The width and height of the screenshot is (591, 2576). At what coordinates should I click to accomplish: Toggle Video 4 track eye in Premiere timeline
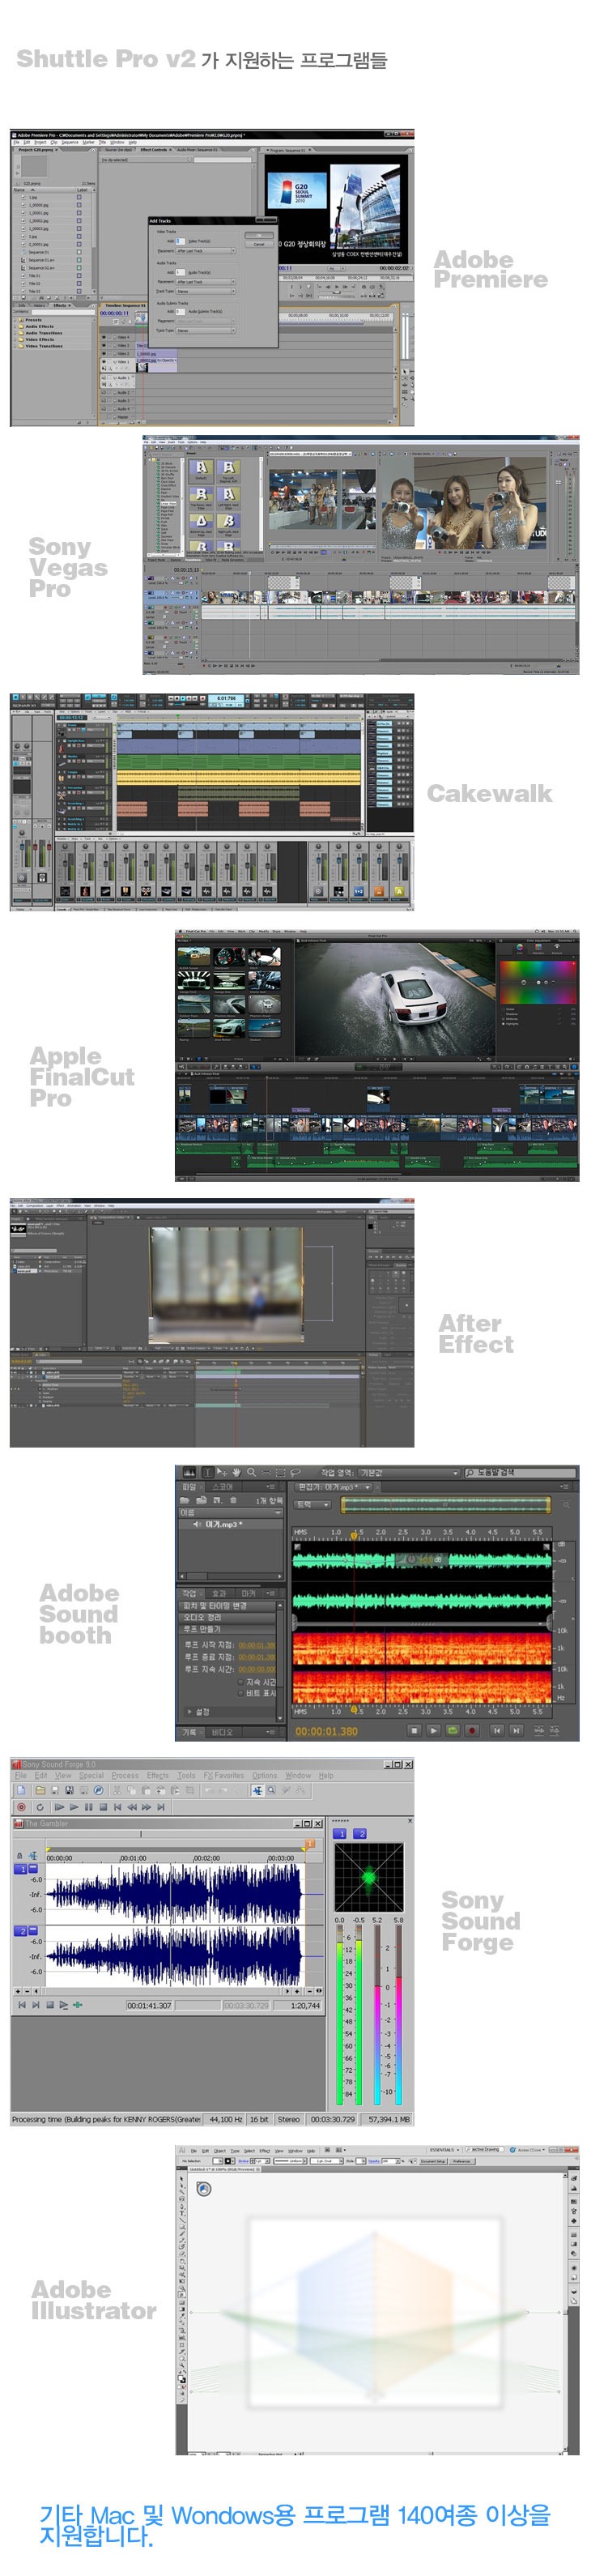[x=104, y=337]
